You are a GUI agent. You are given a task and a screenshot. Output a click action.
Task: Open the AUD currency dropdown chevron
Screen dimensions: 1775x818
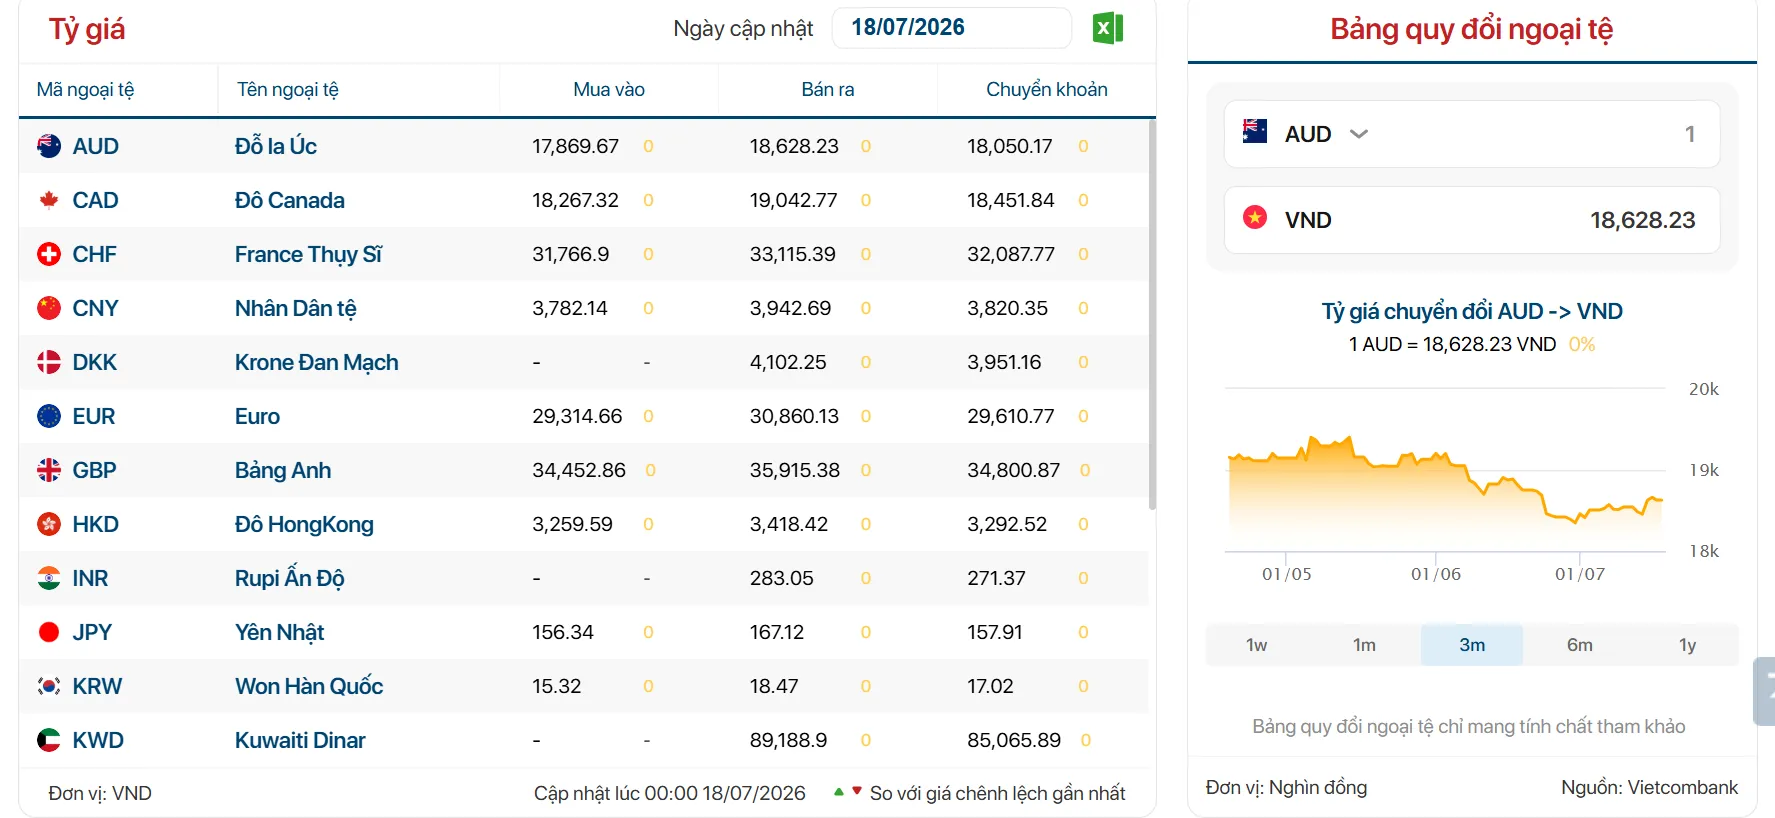[1358, 134]
